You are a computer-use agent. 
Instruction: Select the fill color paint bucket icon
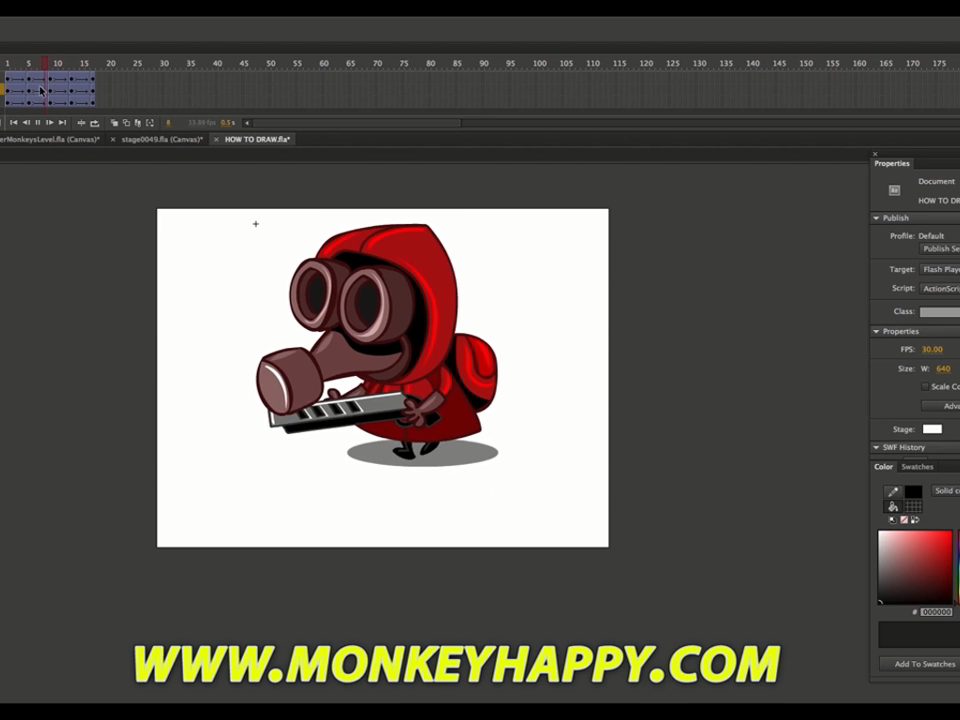point(893,506)
